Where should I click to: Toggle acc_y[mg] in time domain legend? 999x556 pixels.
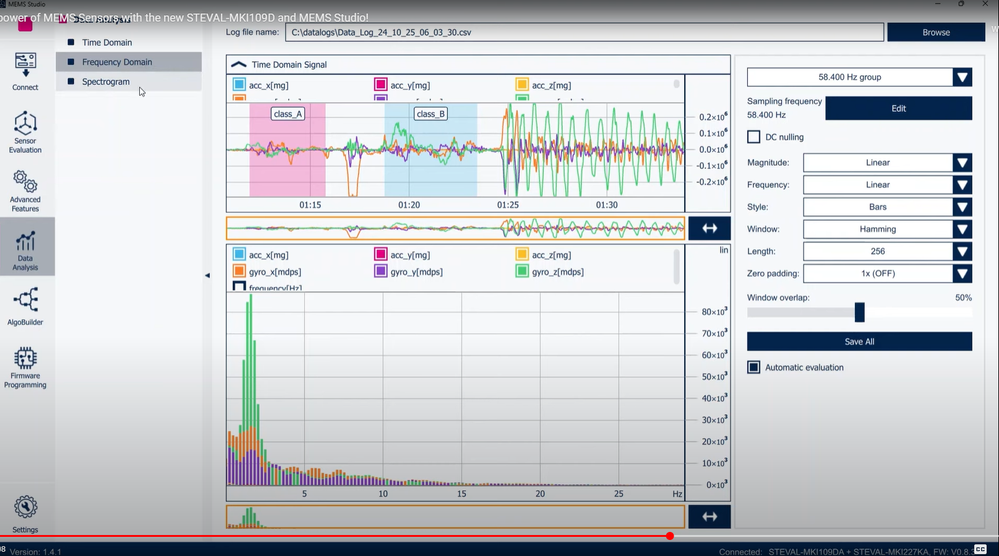tap(380, 85)
